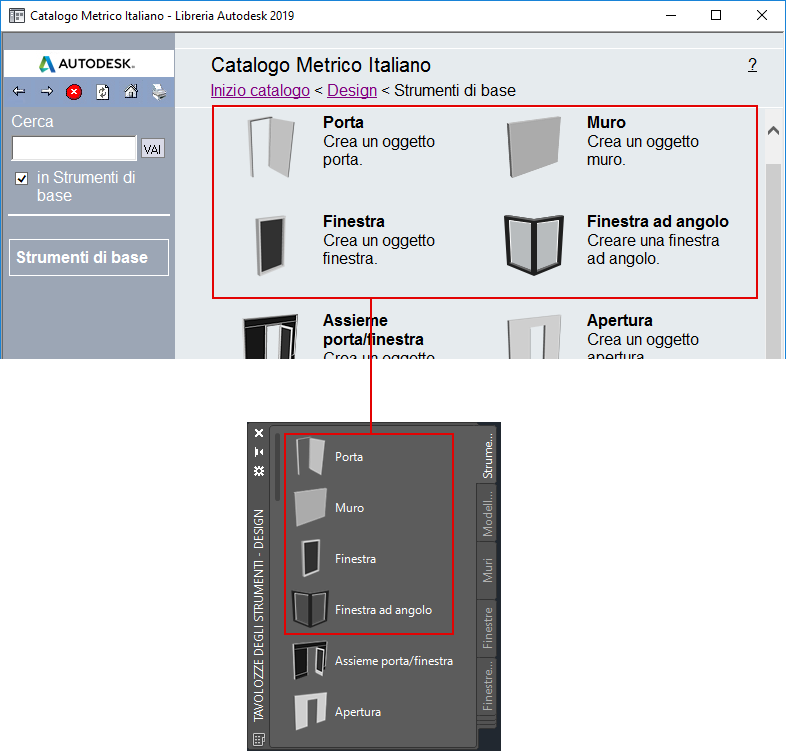This screenshot has height=751, width=786.
Task: Refresh the catalog page icon
Action: pos(103,92)
